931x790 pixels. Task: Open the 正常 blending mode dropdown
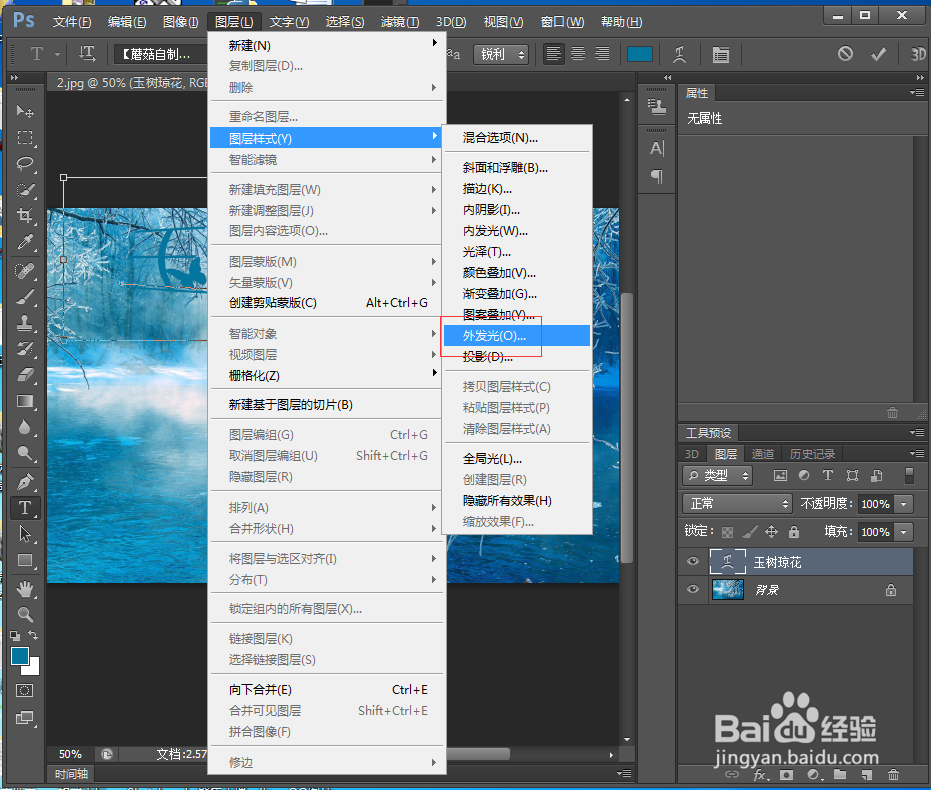737,503
